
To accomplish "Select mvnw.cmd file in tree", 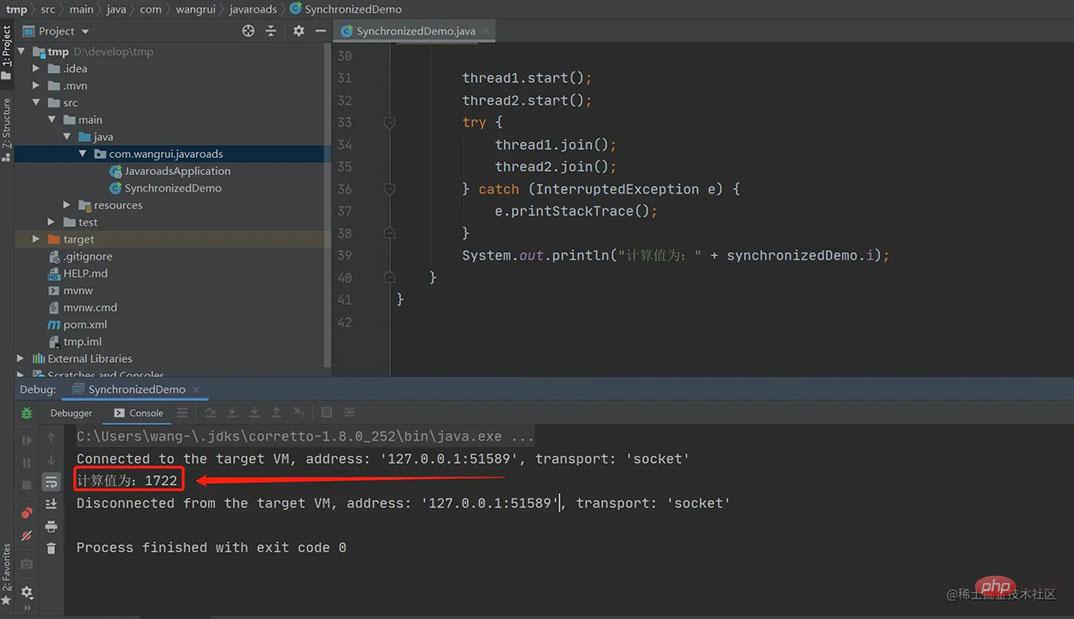I will (x=82, y=307).
